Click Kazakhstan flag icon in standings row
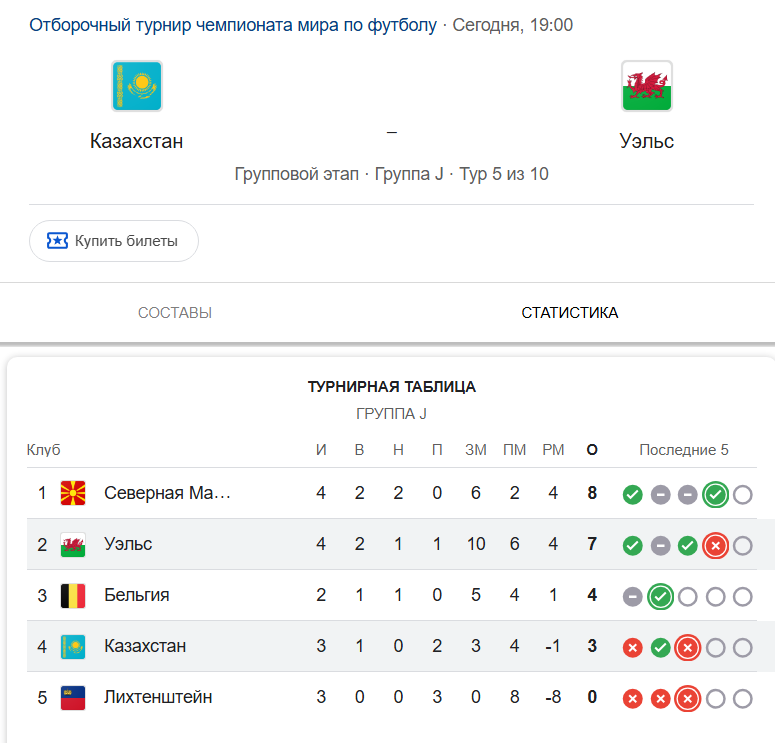Image resolution: width=775 pixels, height=743 pixels. [73, 647]
